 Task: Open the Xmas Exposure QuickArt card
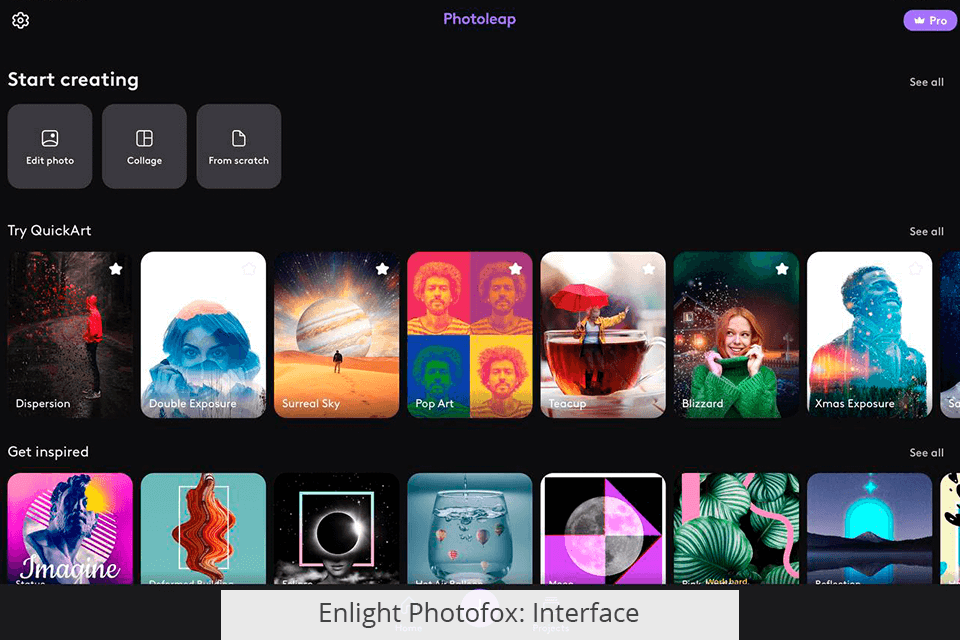point(869,335)
